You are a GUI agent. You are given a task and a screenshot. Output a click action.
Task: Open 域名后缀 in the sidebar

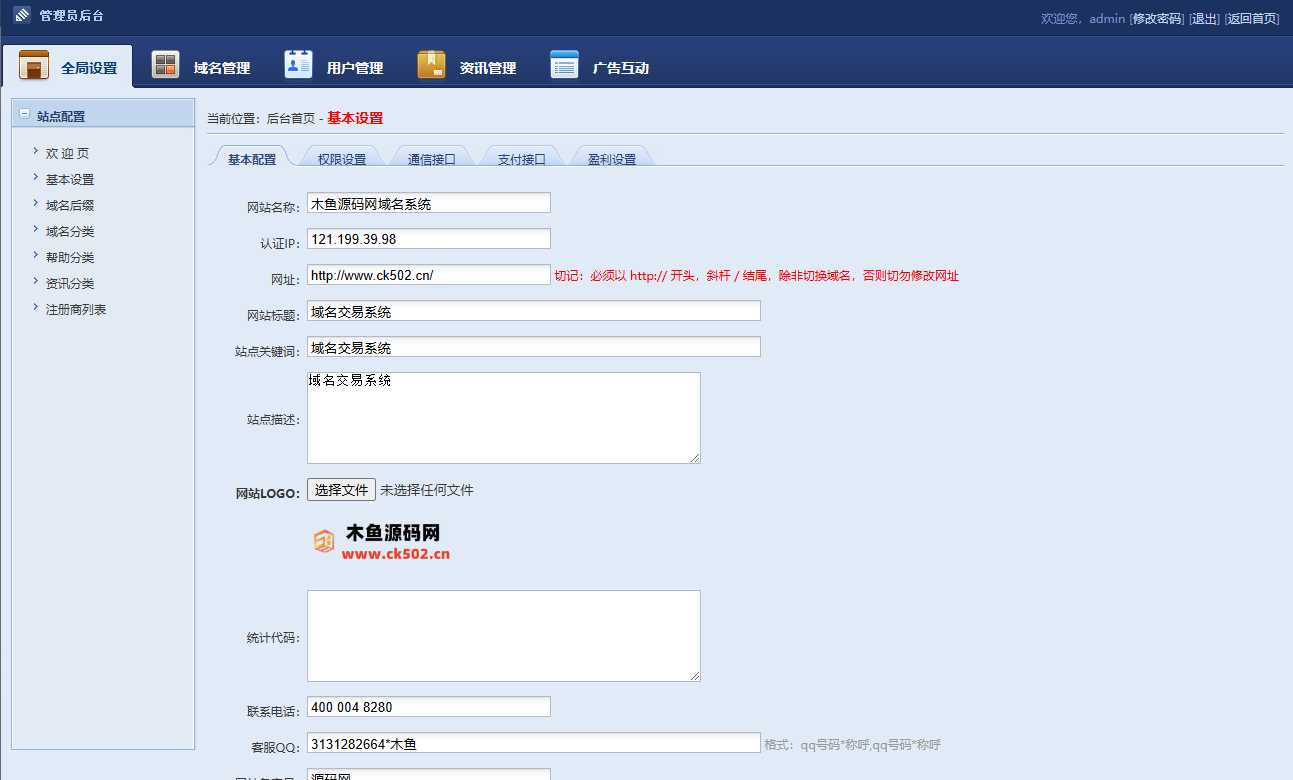(70, 205)
